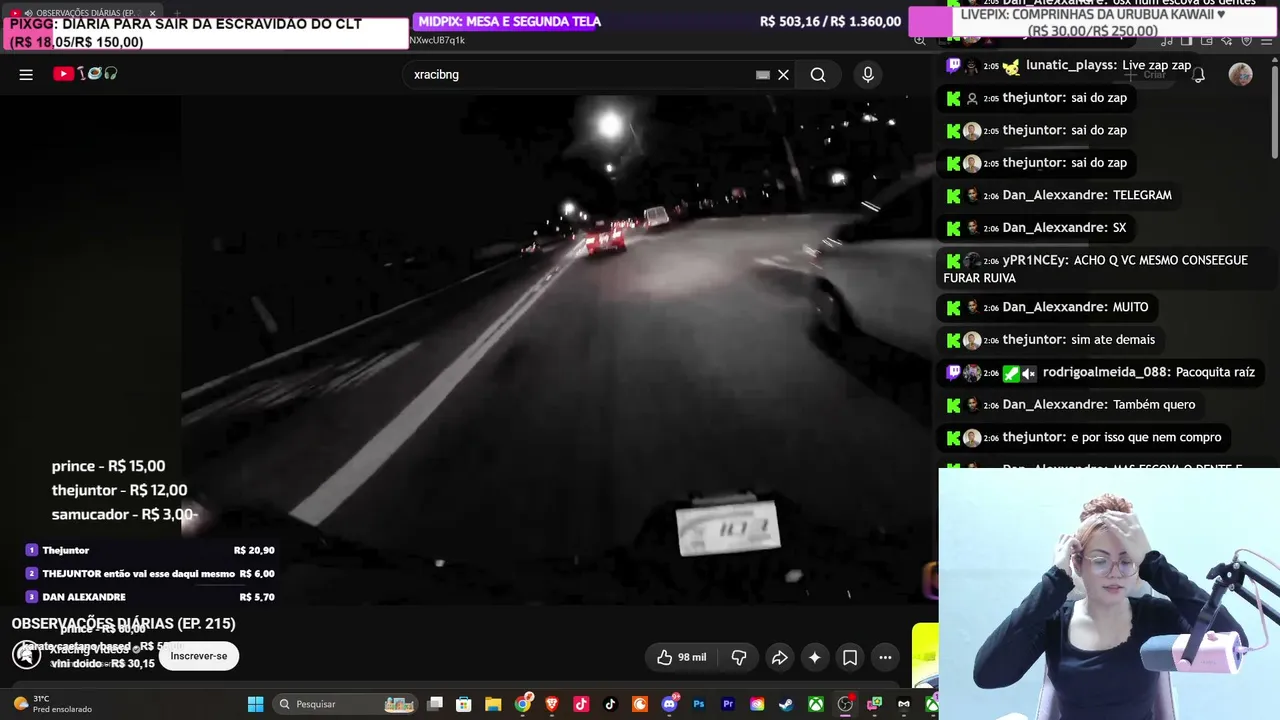Open Steam from the taskbar
This screenshot has width=1280, height=720.
(x=787, y=704)
